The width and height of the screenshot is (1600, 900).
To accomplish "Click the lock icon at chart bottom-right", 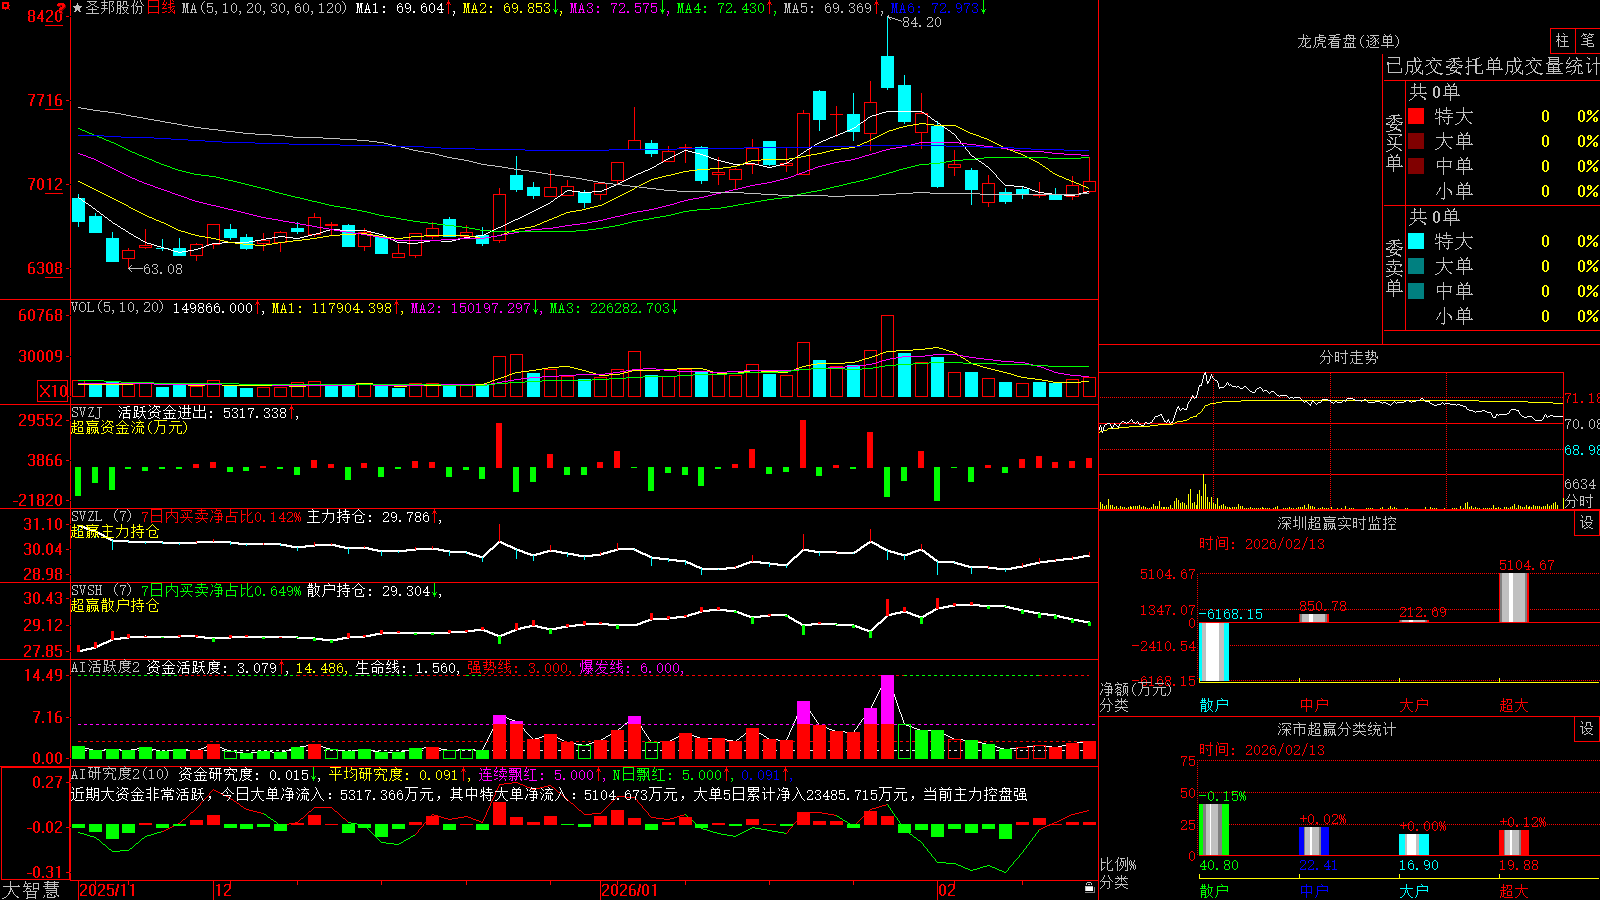I will point(1089,887).
